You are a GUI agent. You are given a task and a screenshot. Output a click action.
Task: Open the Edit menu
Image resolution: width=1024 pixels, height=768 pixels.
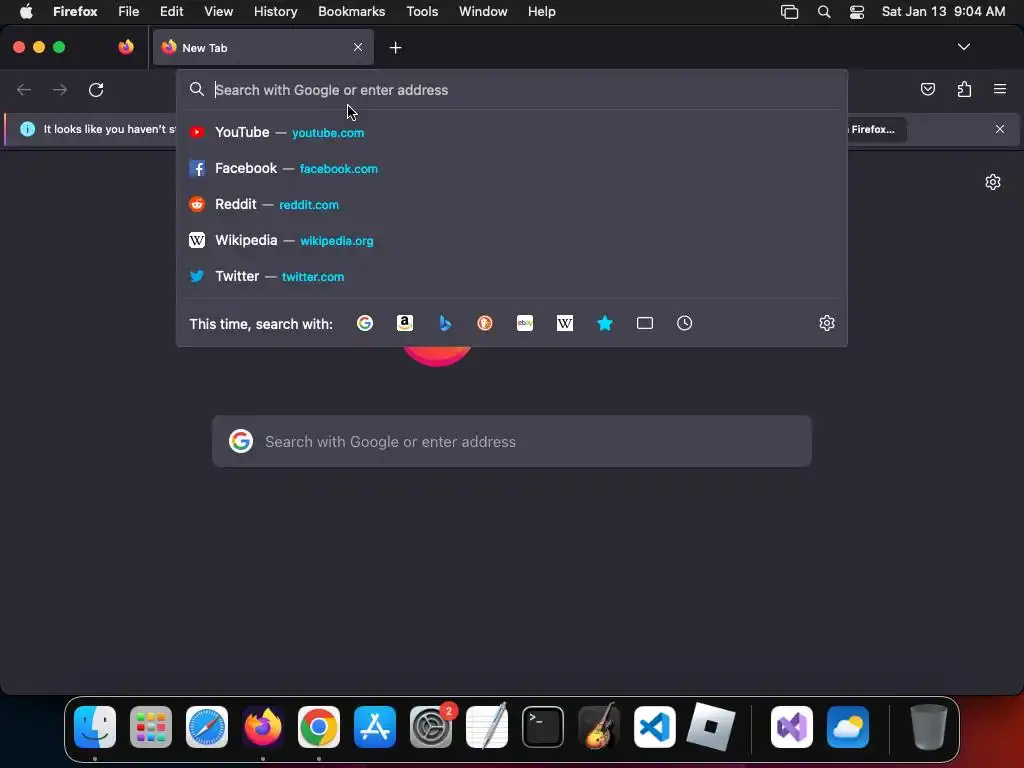pos(172,12)
